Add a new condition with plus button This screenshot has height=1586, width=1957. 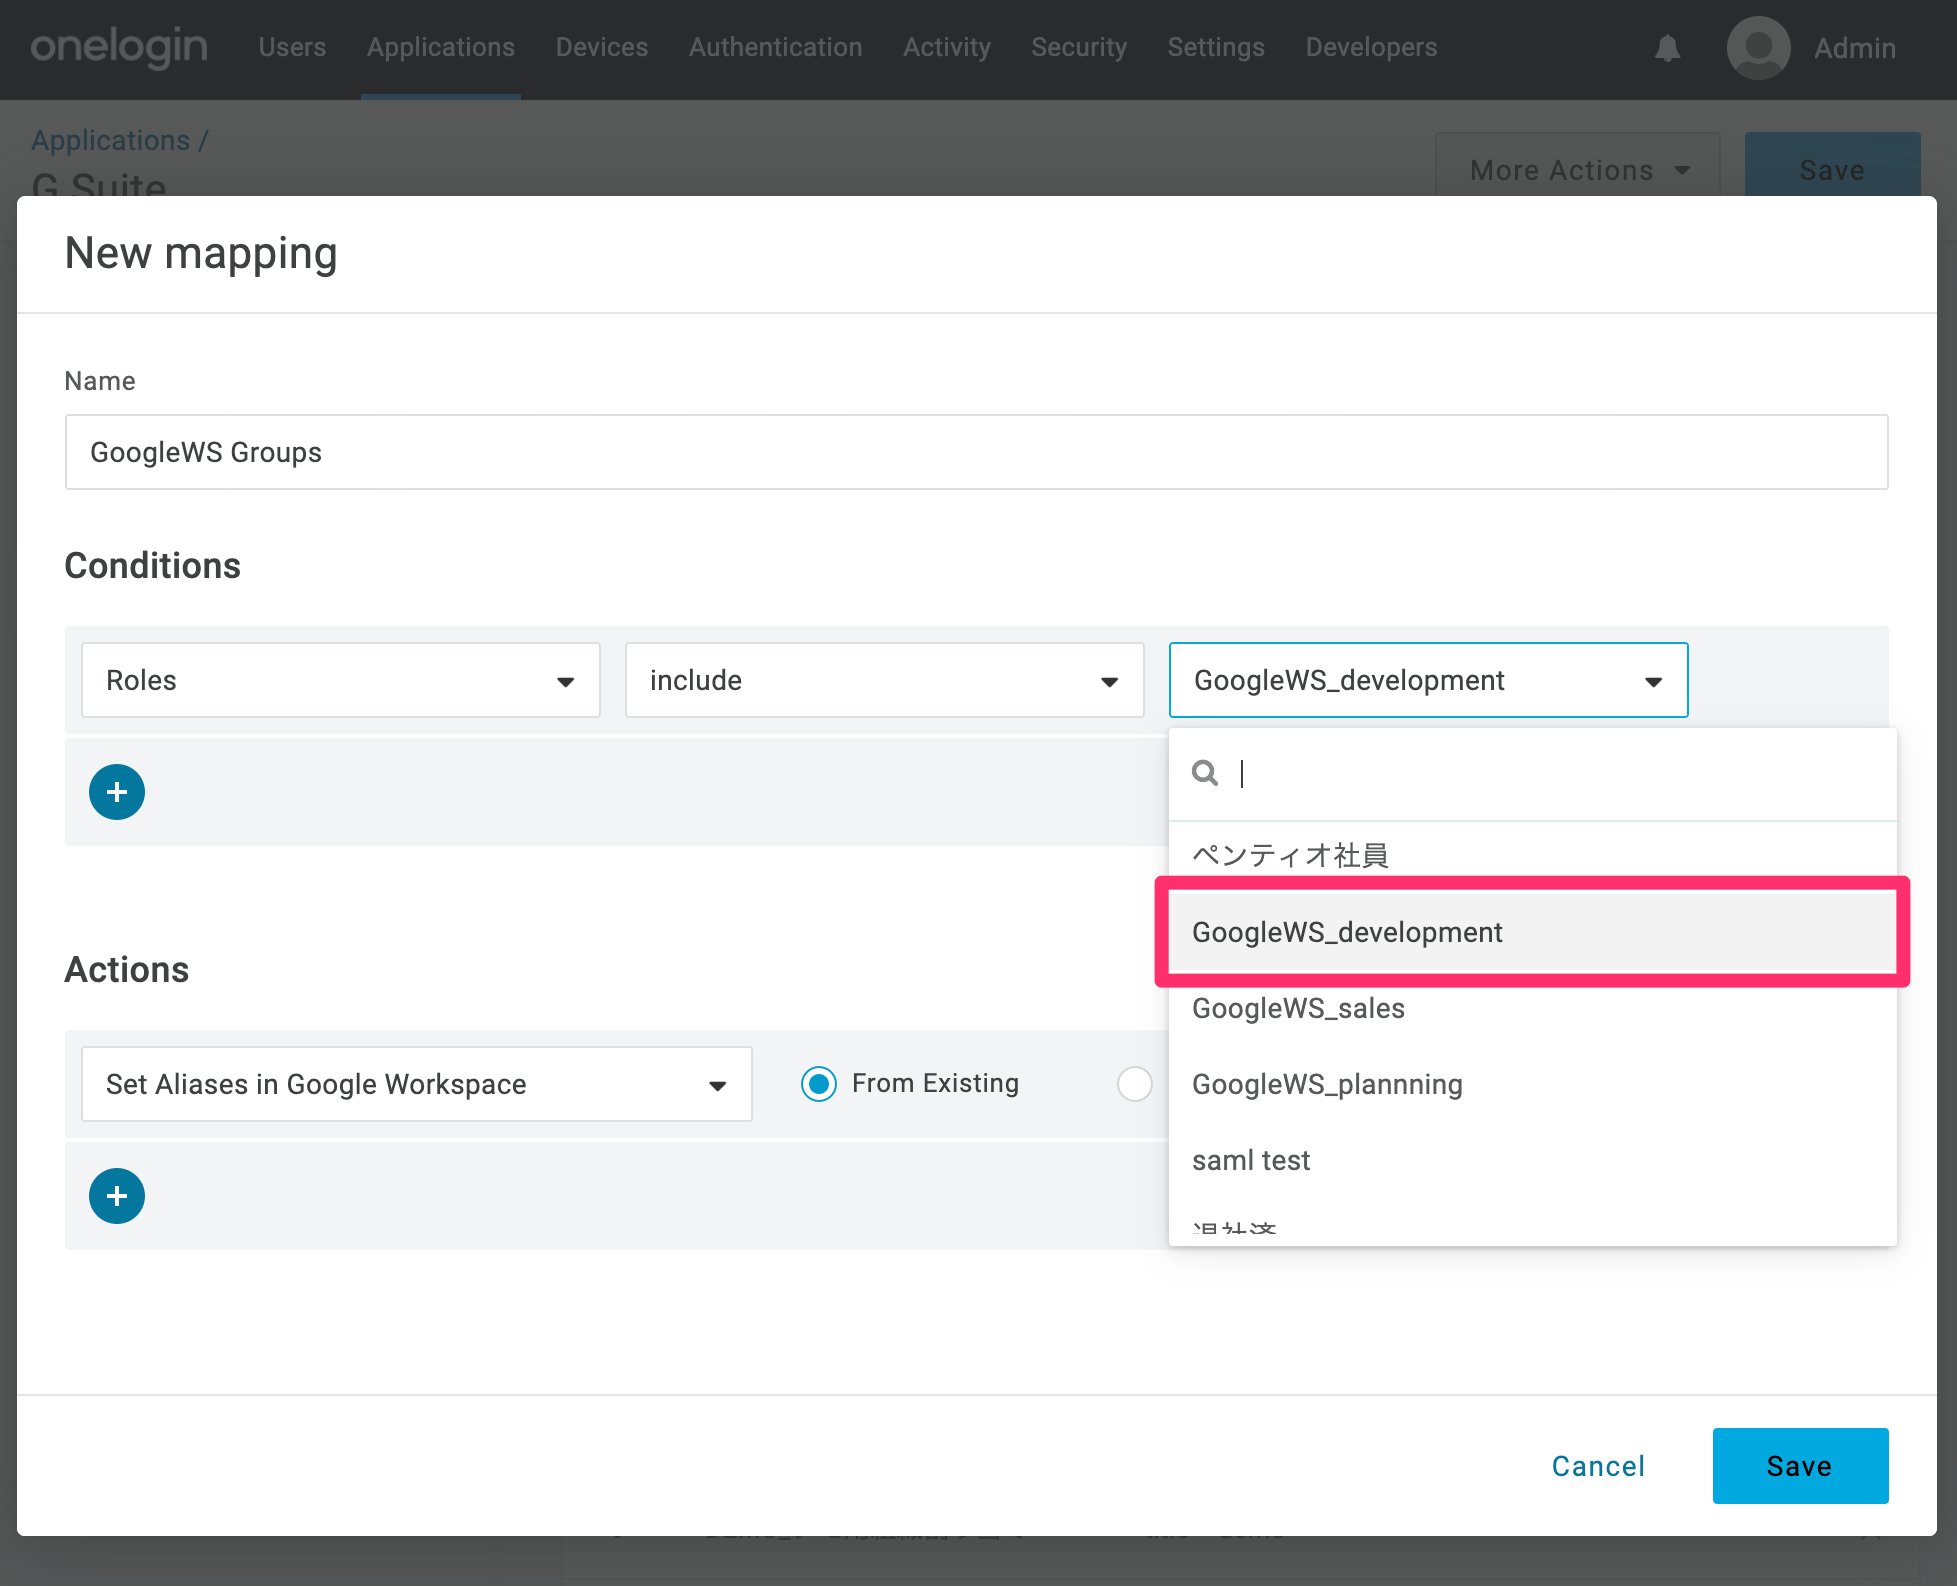[117, 792]
